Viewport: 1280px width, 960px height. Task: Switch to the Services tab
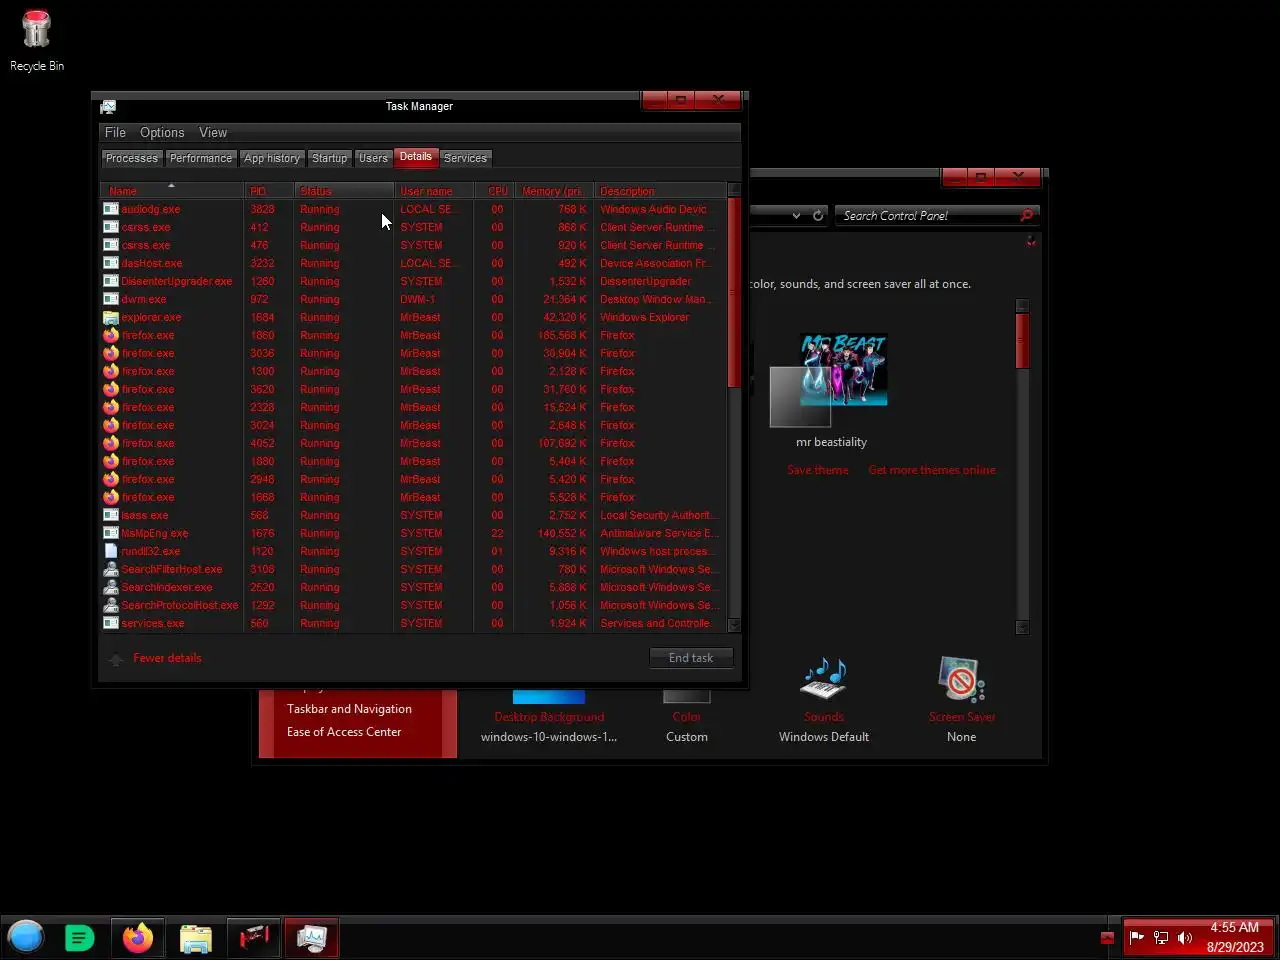point(466,158)
